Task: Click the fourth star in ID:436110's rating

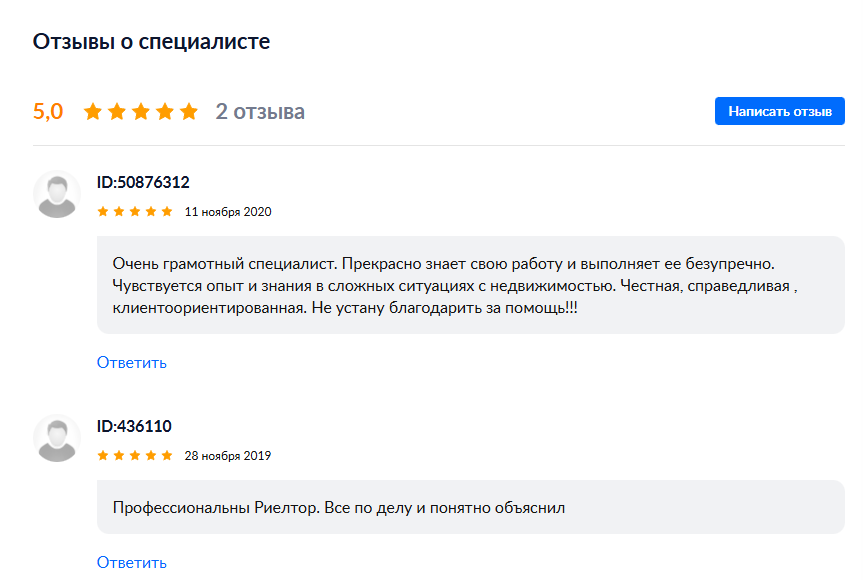Action: click(x=151, y=456)
